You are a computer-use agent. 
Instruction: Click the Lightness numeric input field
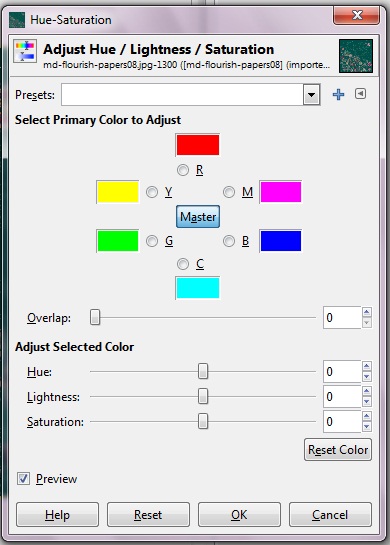[x=342, y=397]
